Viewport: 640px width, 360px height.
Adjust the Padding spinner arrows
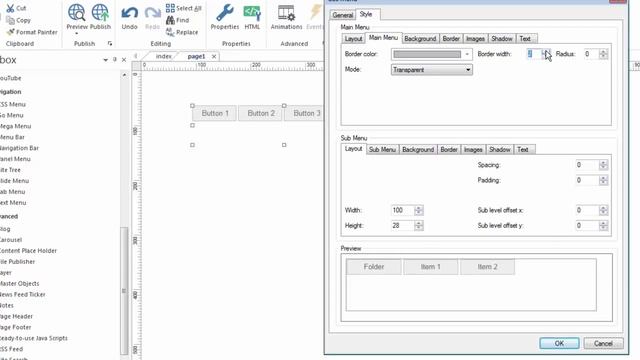603,180
